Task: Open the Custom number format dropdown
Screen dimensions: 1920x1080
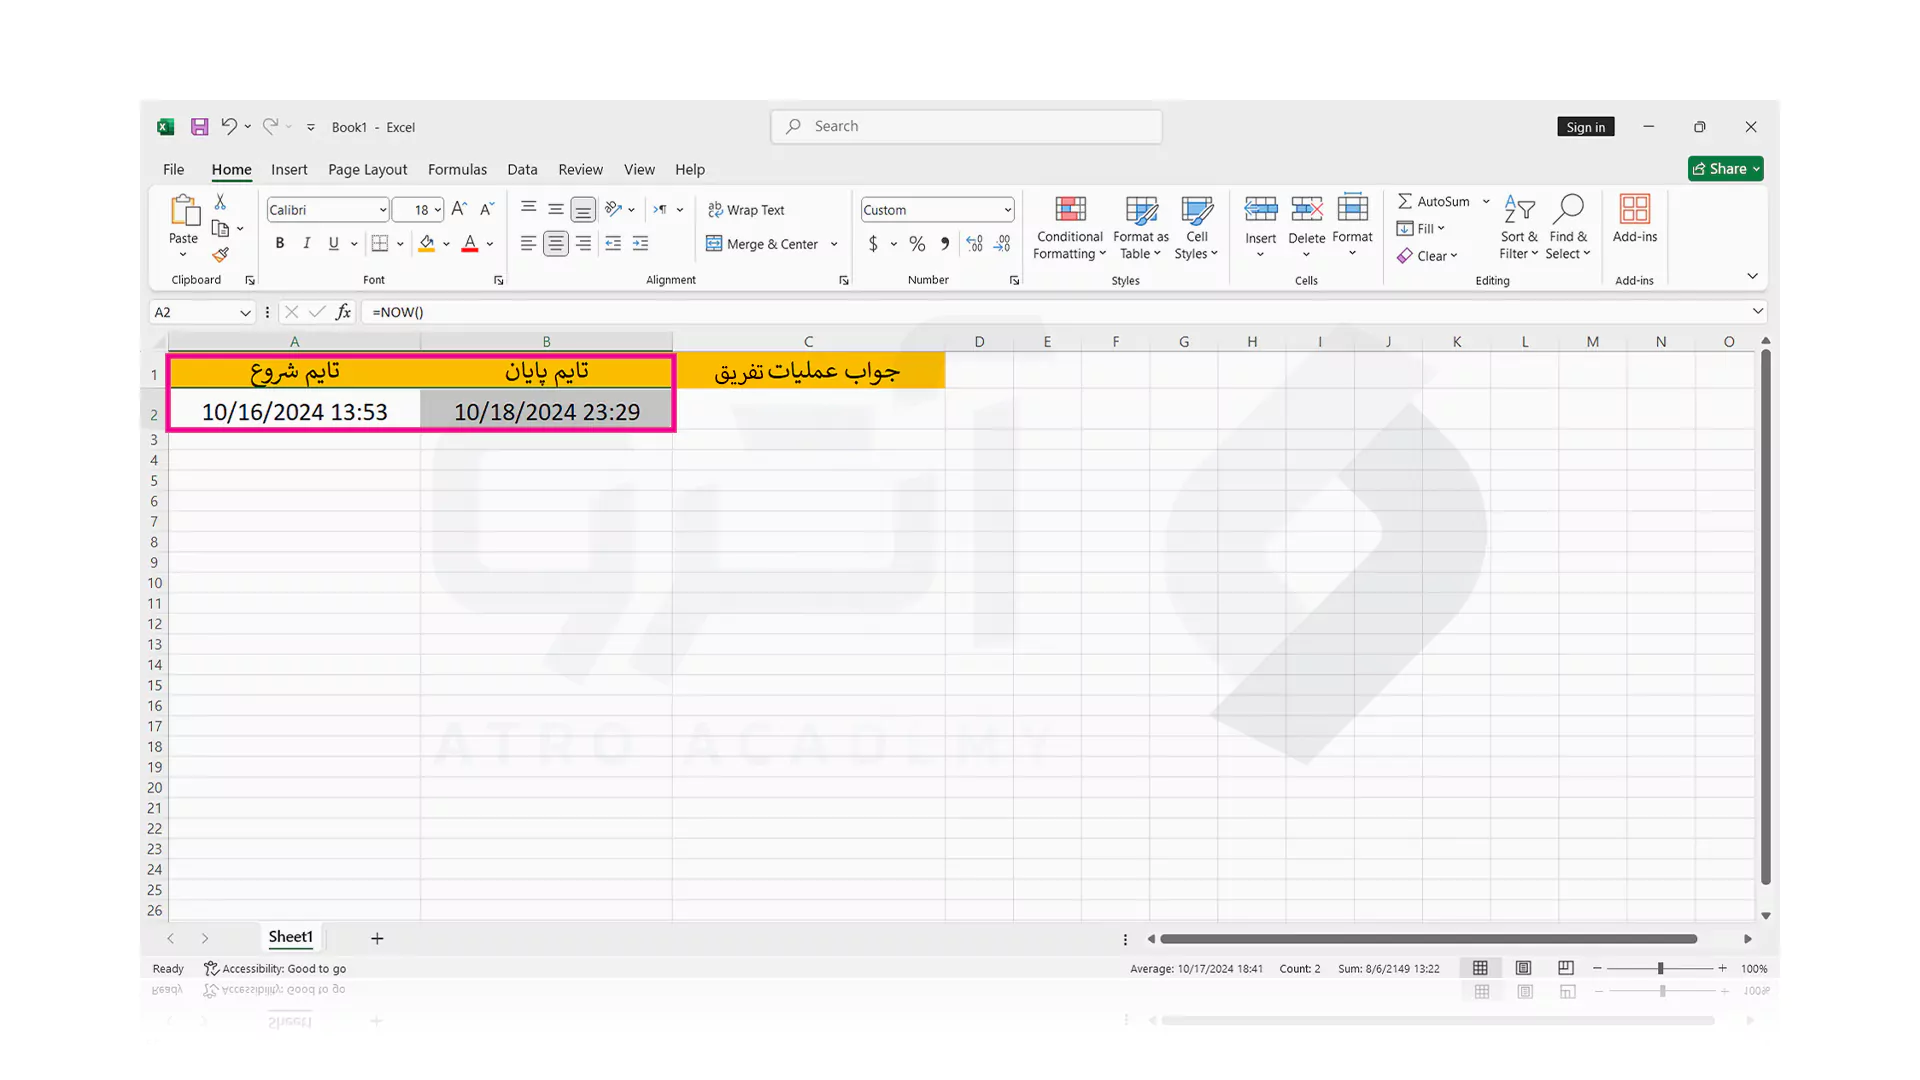Action: (x=1007, y=210)
